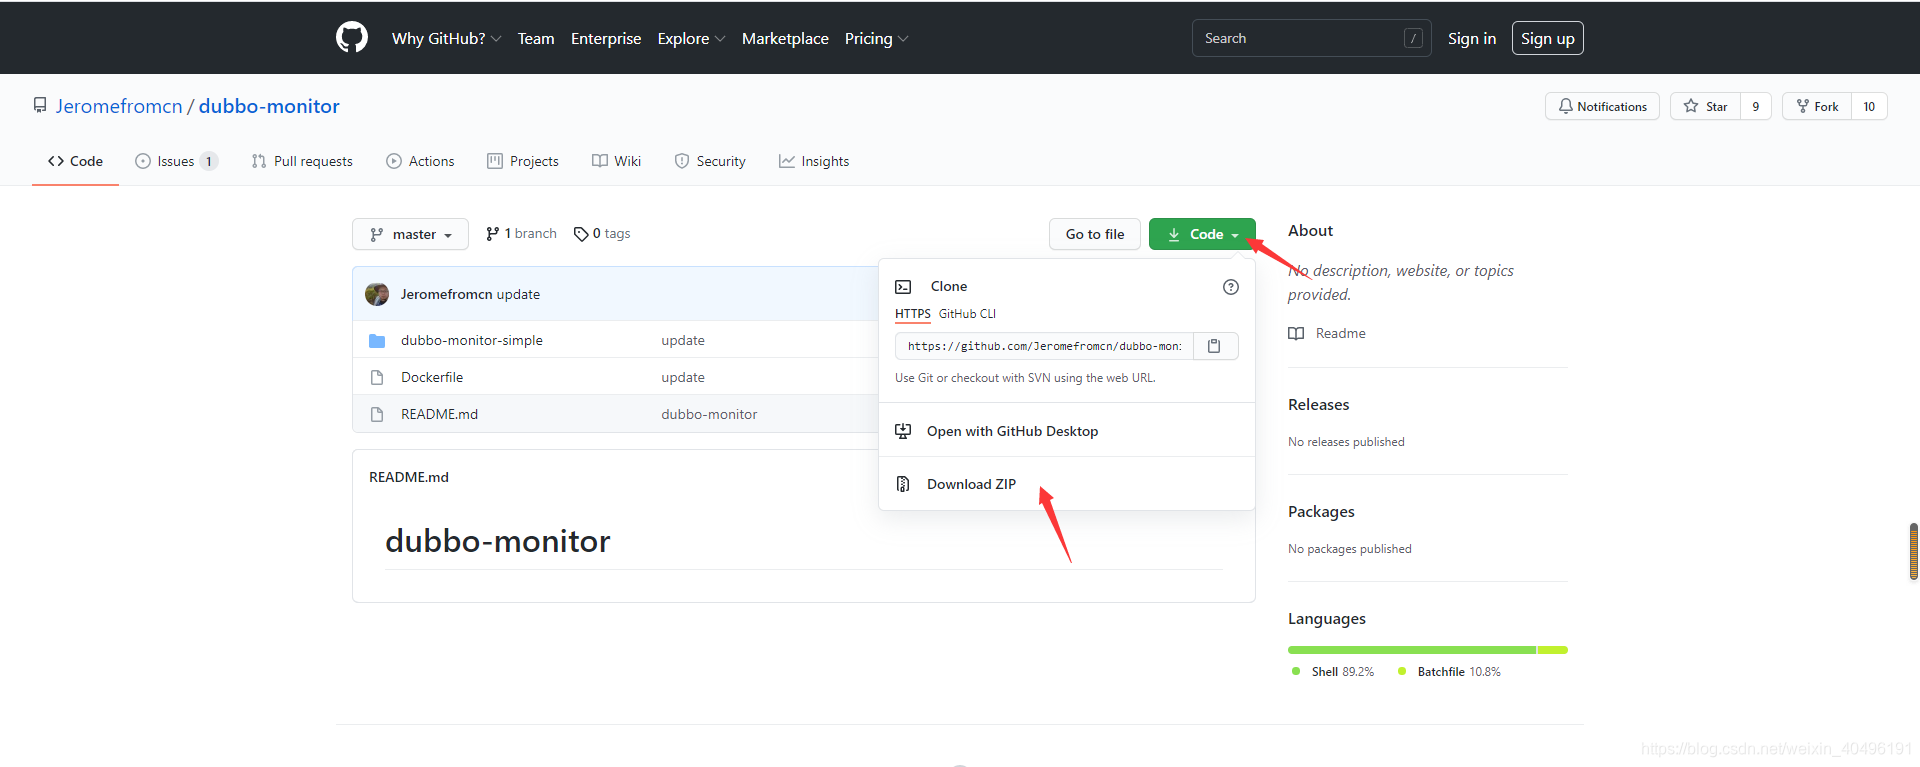Click the green Shell segment of language bar

(1412, 650)
